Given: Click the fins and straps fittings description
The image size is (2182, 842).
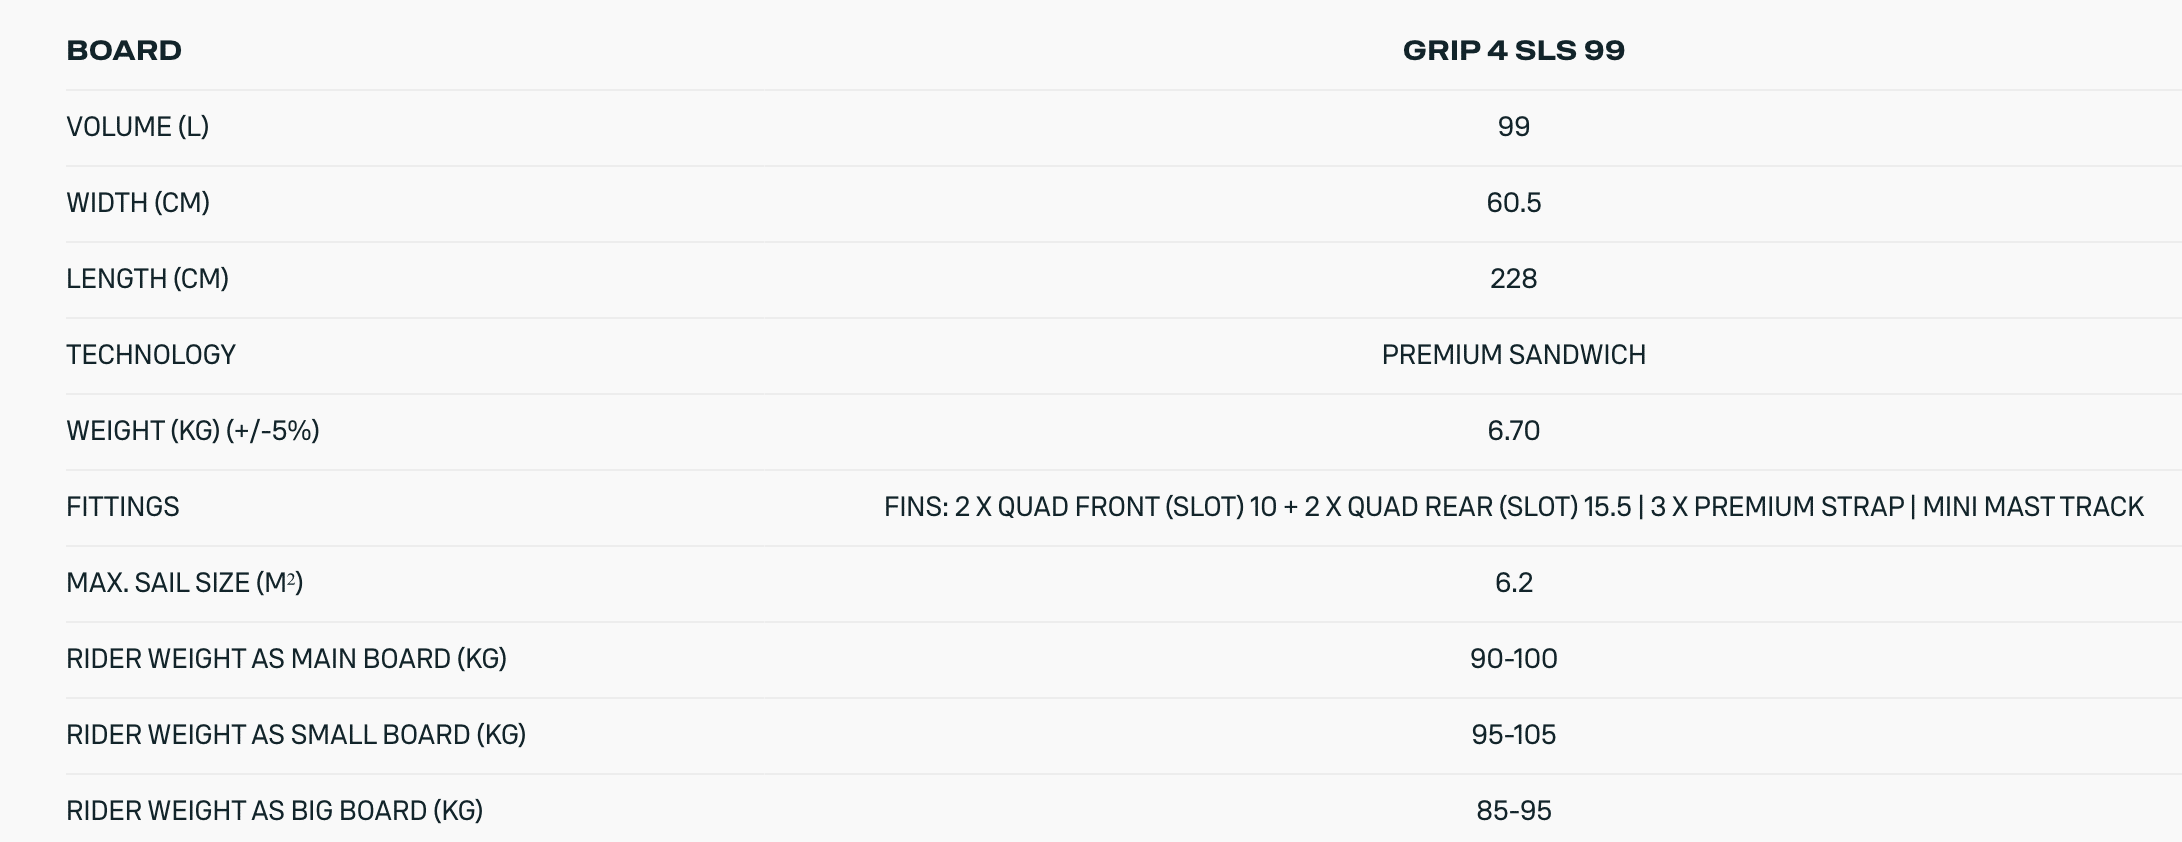Looking at the screenshot, I should [1513, 507].
